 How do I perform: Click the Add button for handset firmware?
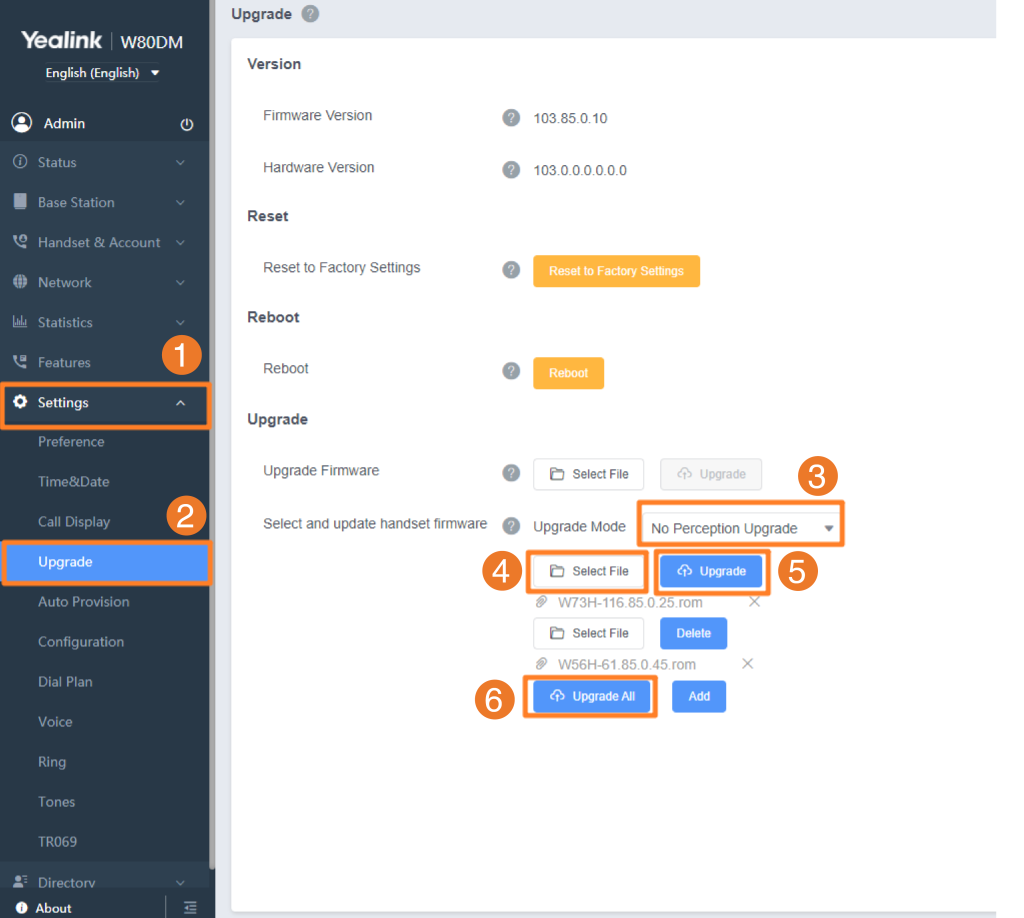pyautogui.click(x=699, y=696)
